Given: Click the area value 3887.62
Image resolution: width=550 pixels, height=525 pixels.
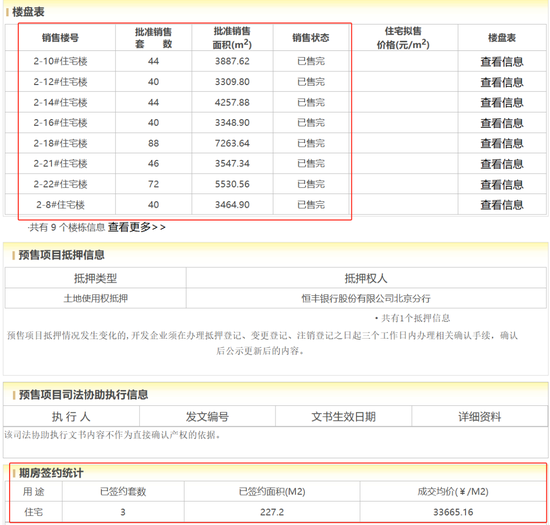Looking at the screenshot, I should (232, 61).
